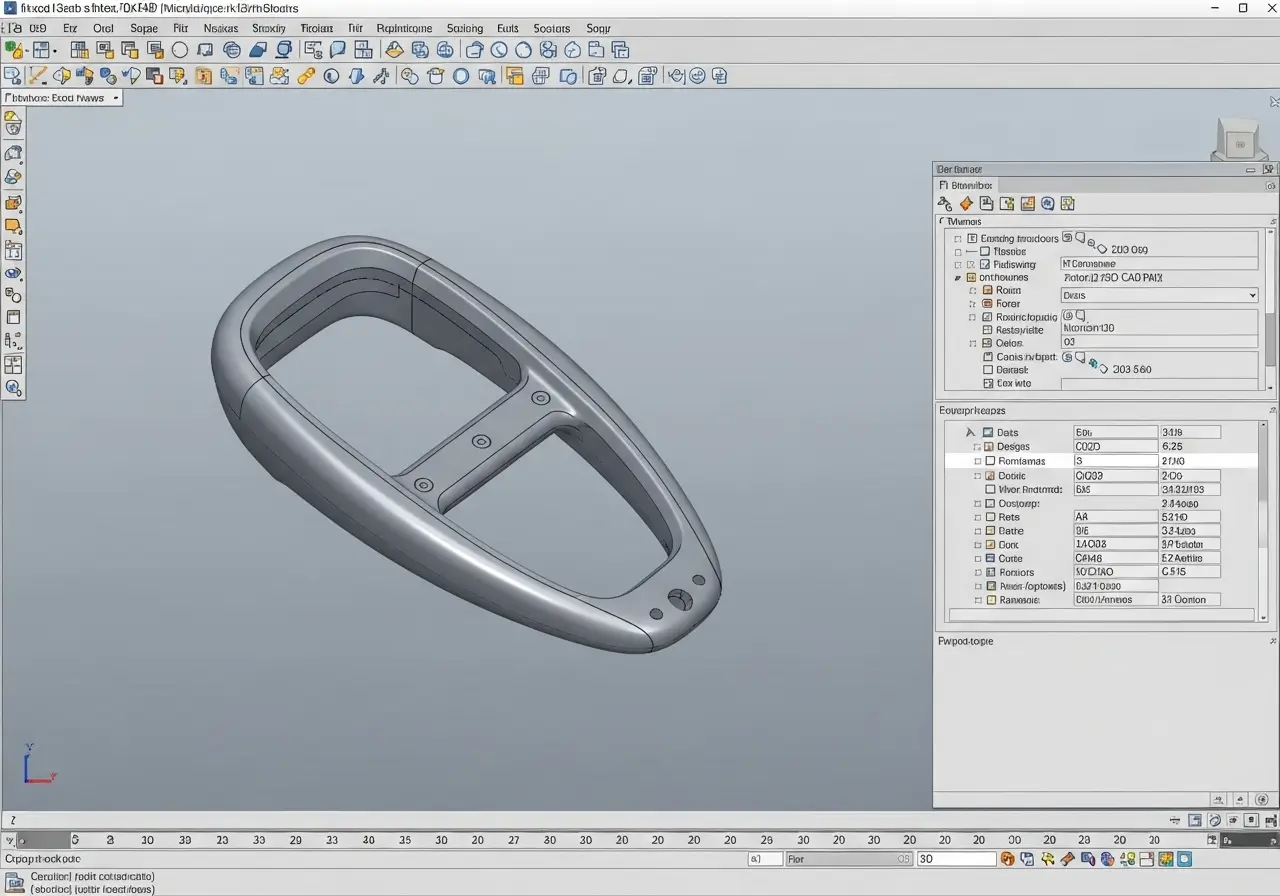Viewport: 1280px width, 896px height.
Task: Click the blue eye icon in left sidebar
Action: (13, 273)
